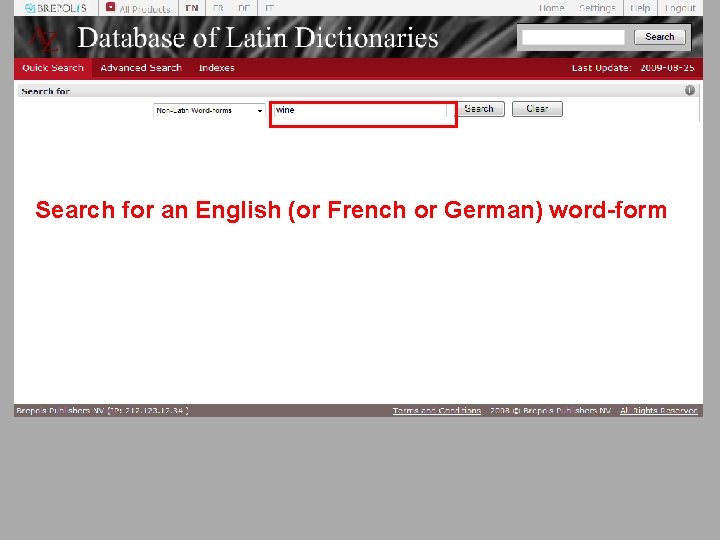This screenshot has width=720, height=540.
Task: Open Help link
Action: pyautogui.click(x=640, y=8)
